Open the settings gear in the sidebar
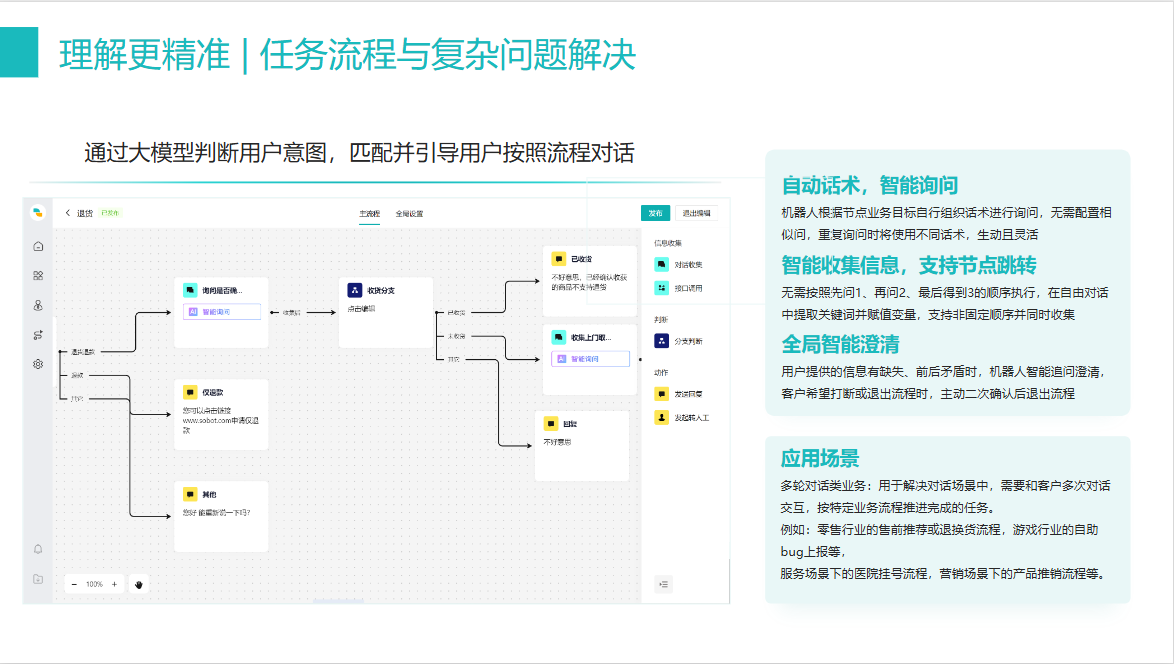 tap(38, 364)
